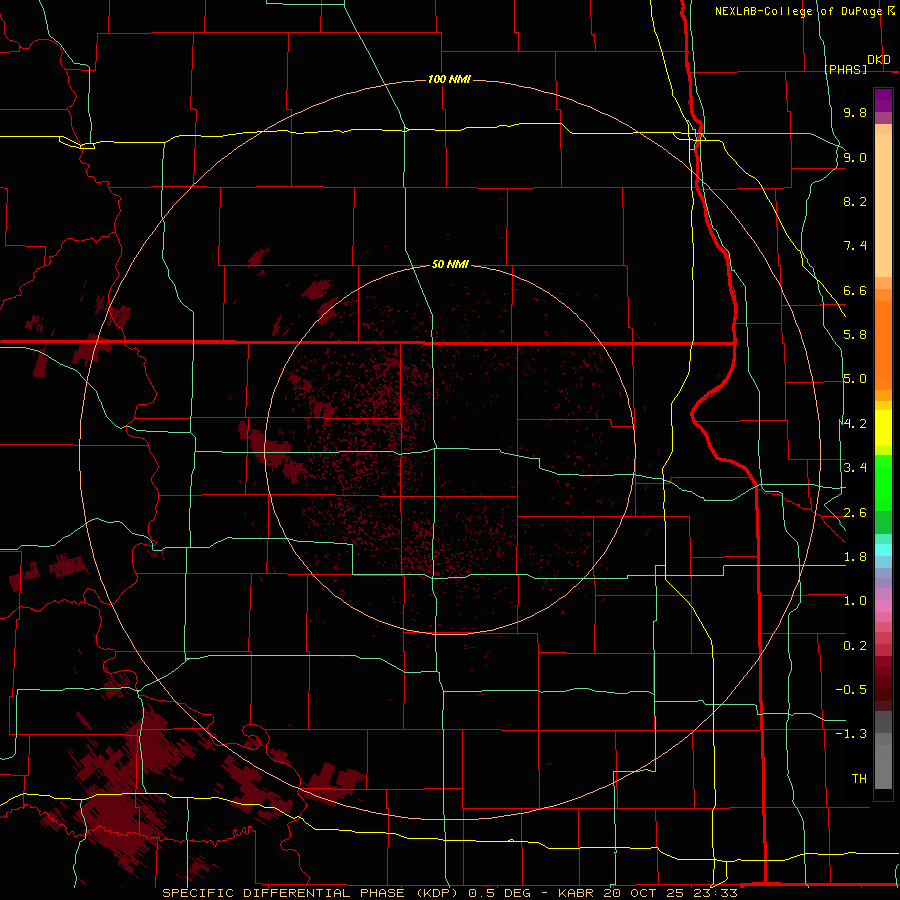Pick the gray segment near the TH label

(883, 766)
